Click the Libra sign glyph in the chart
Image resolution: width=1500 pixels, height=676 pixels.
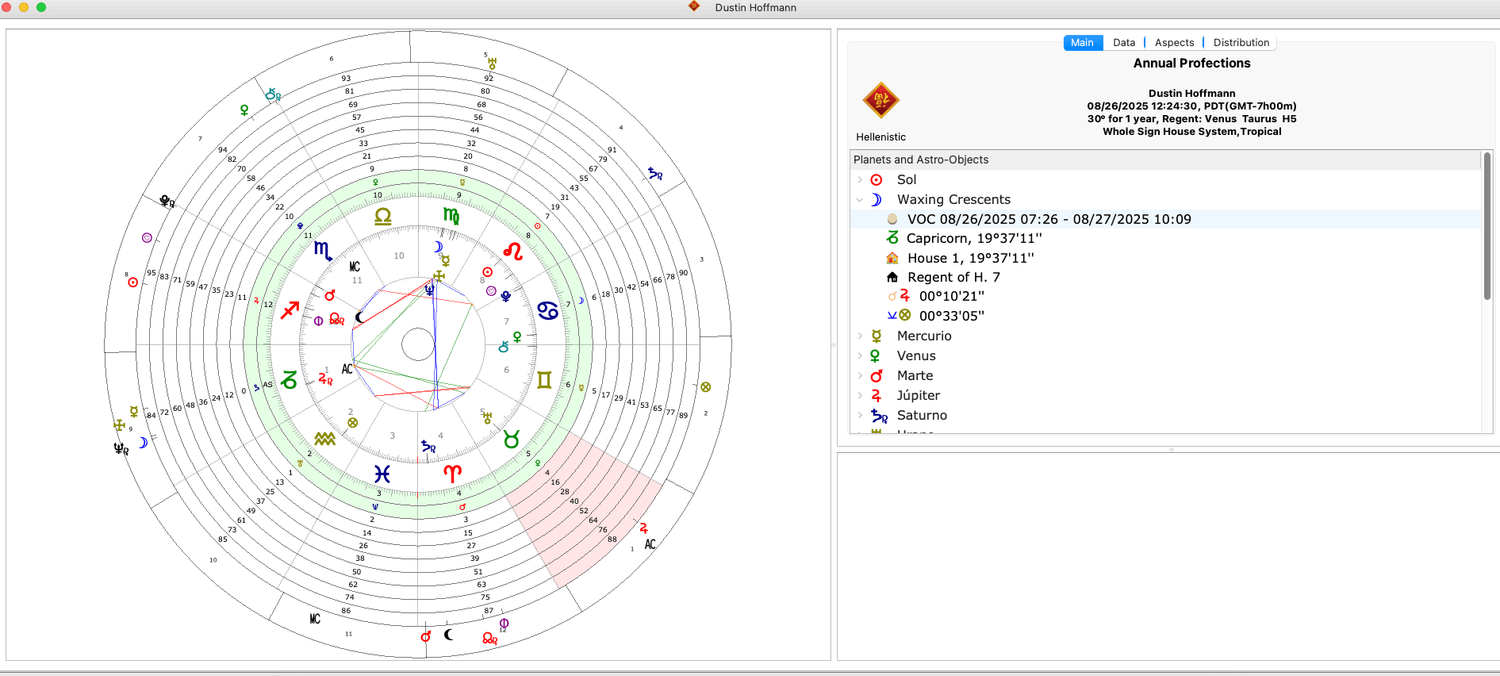tap(383, 216)
